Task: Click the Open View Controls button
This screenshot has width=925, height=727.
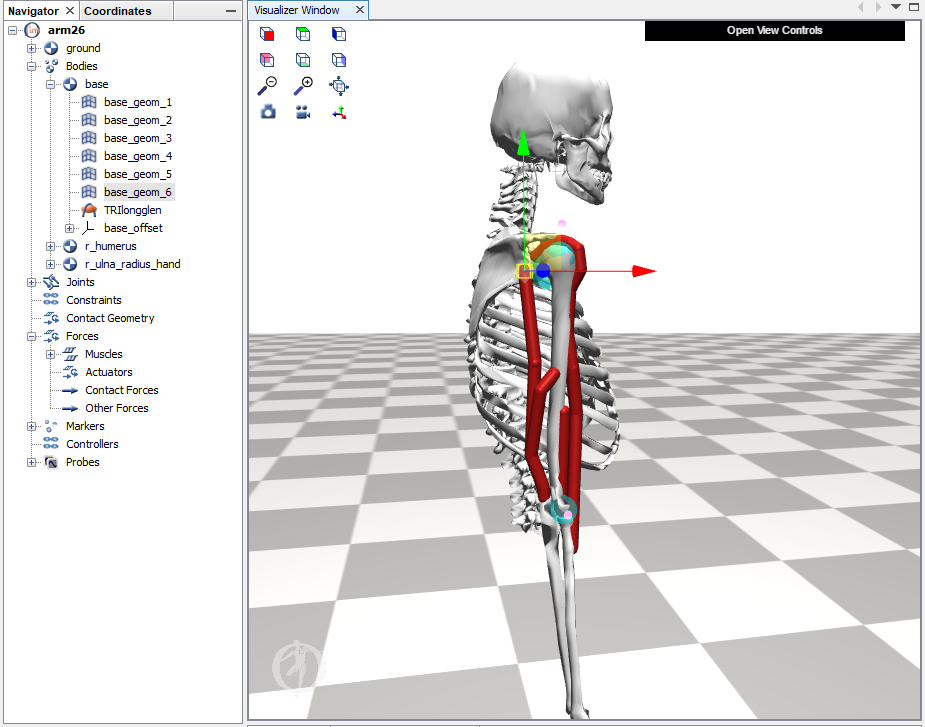Action: 774,30
